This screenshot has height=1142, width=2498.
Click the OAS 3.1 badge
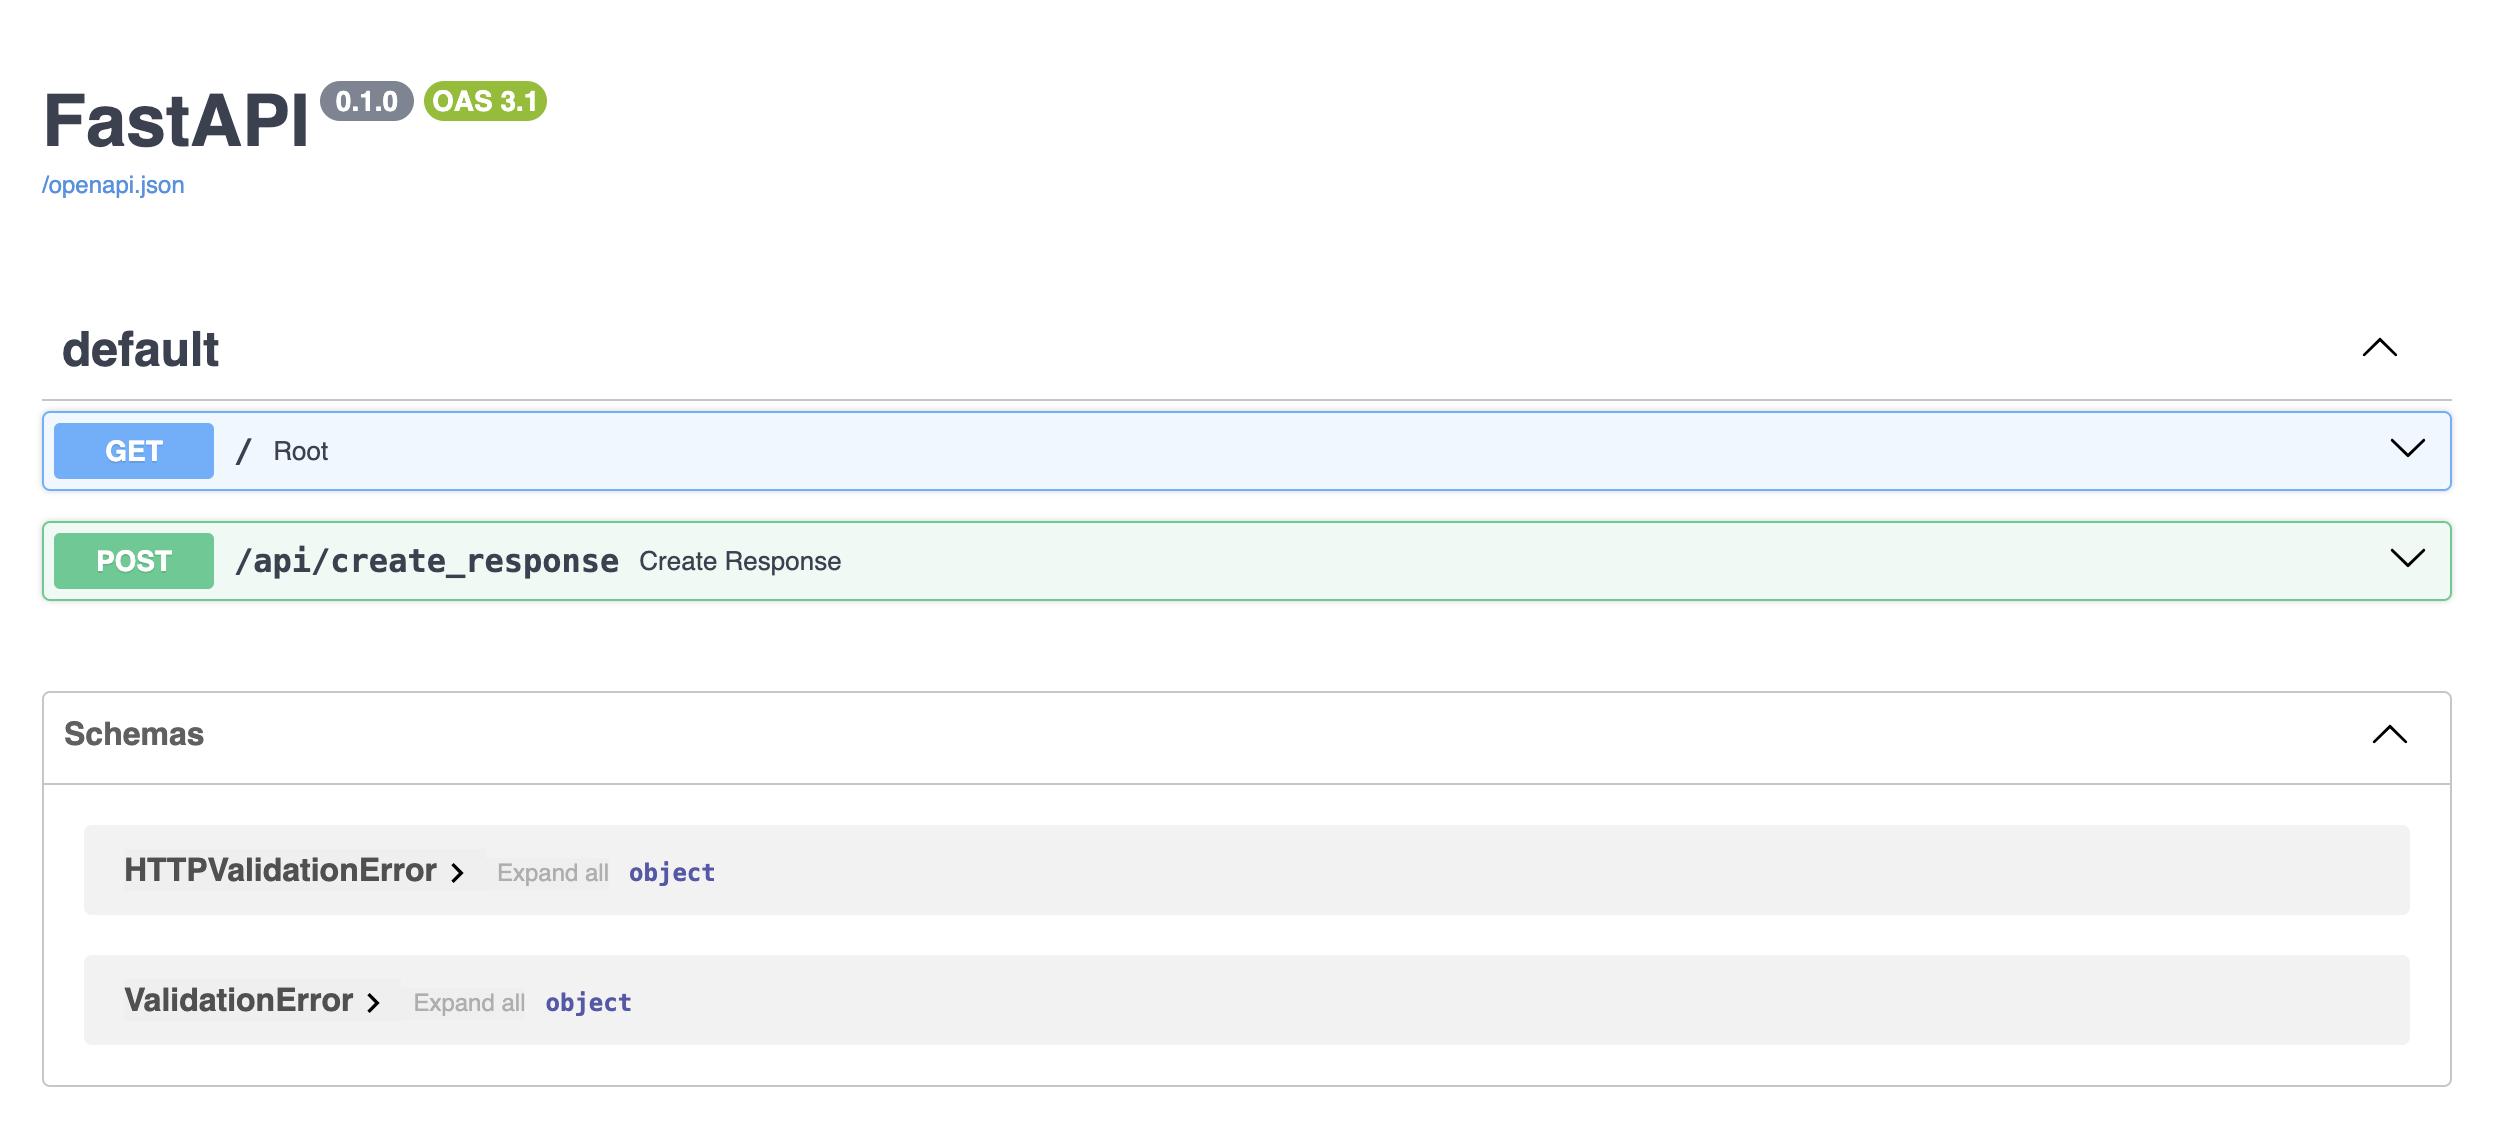[485, 101]
